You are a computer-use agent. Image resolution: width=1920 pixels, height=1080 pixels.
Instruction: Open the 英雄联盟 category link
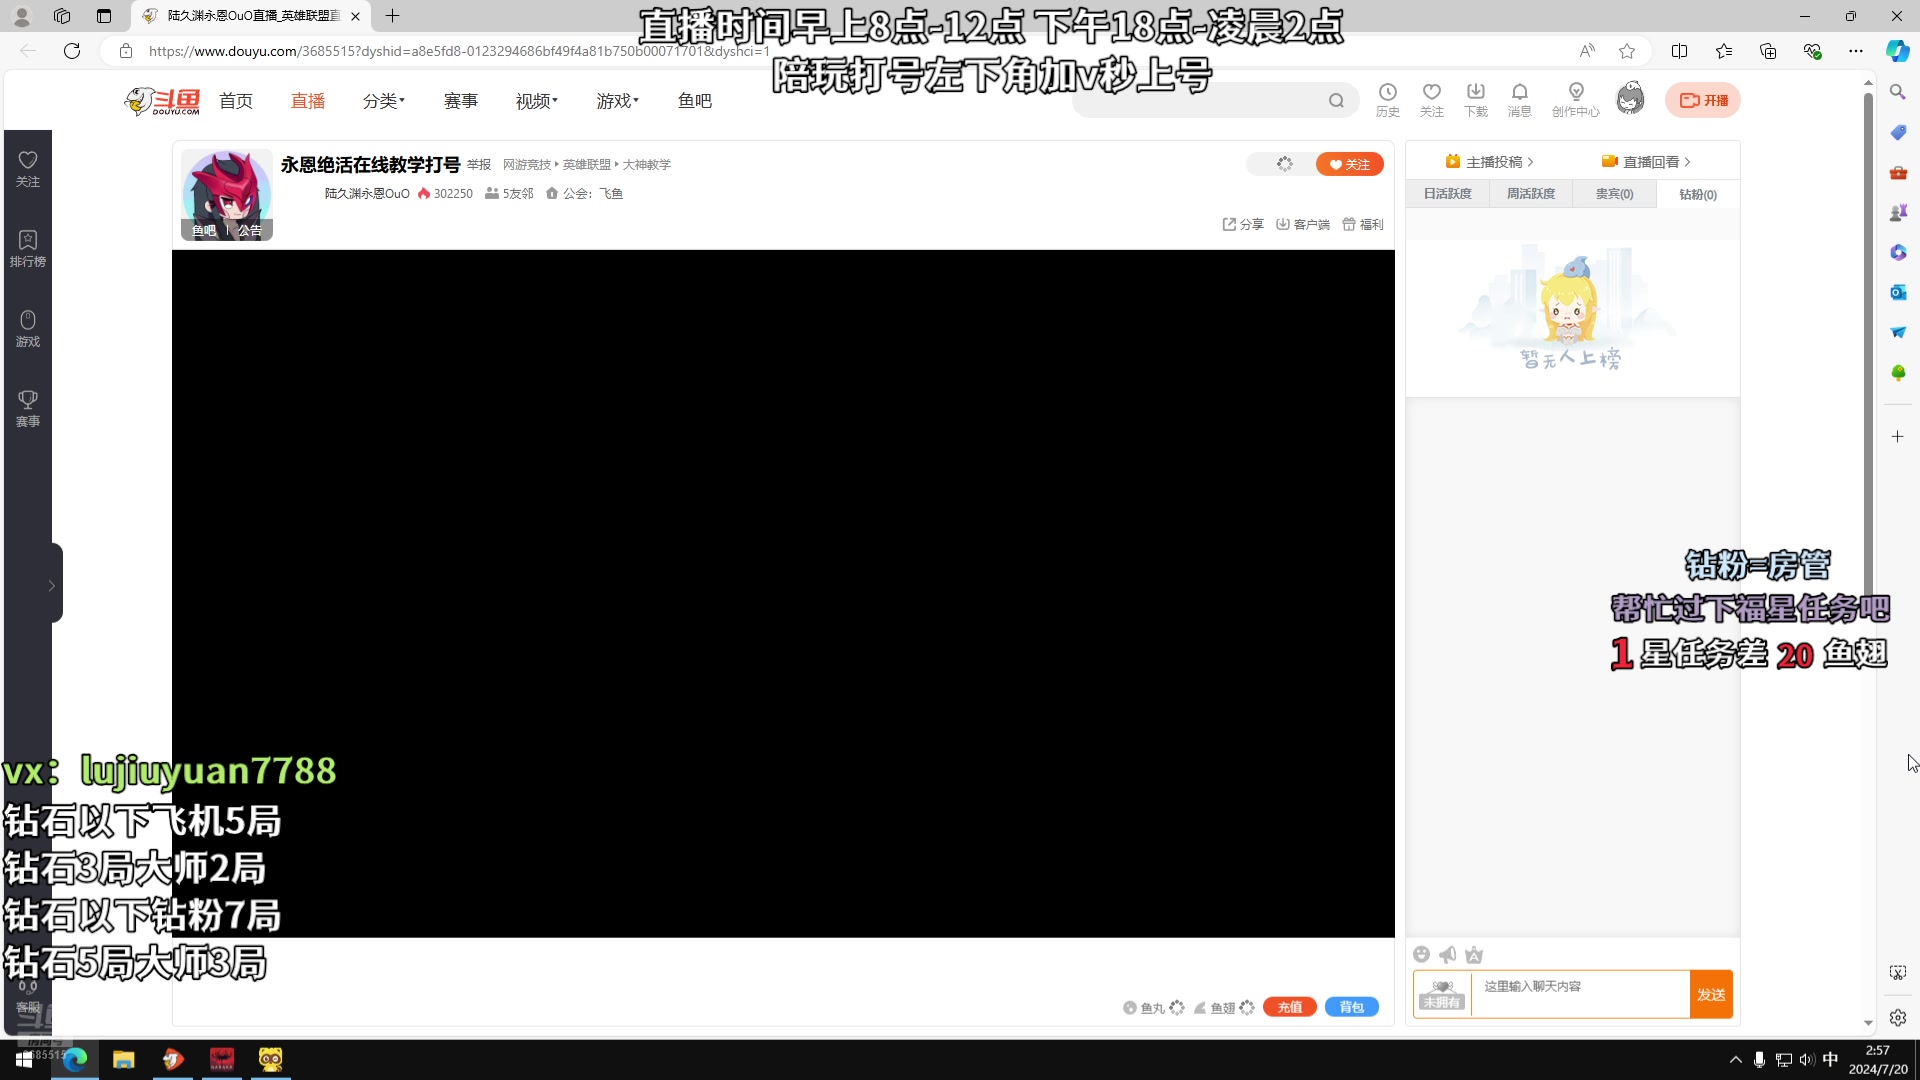tap(587, 165)
